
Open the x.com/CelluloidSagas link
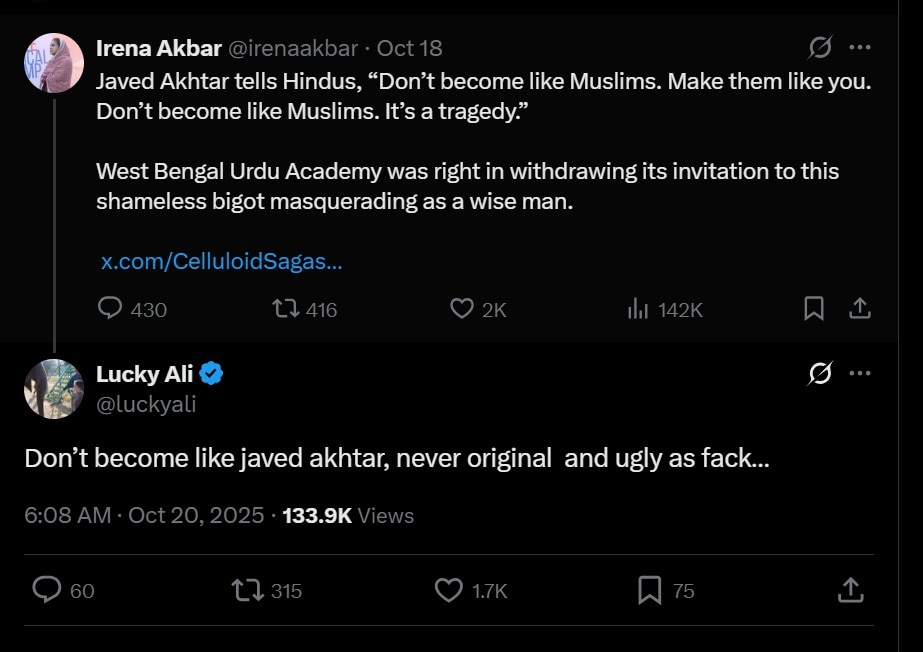pos(221,261)
